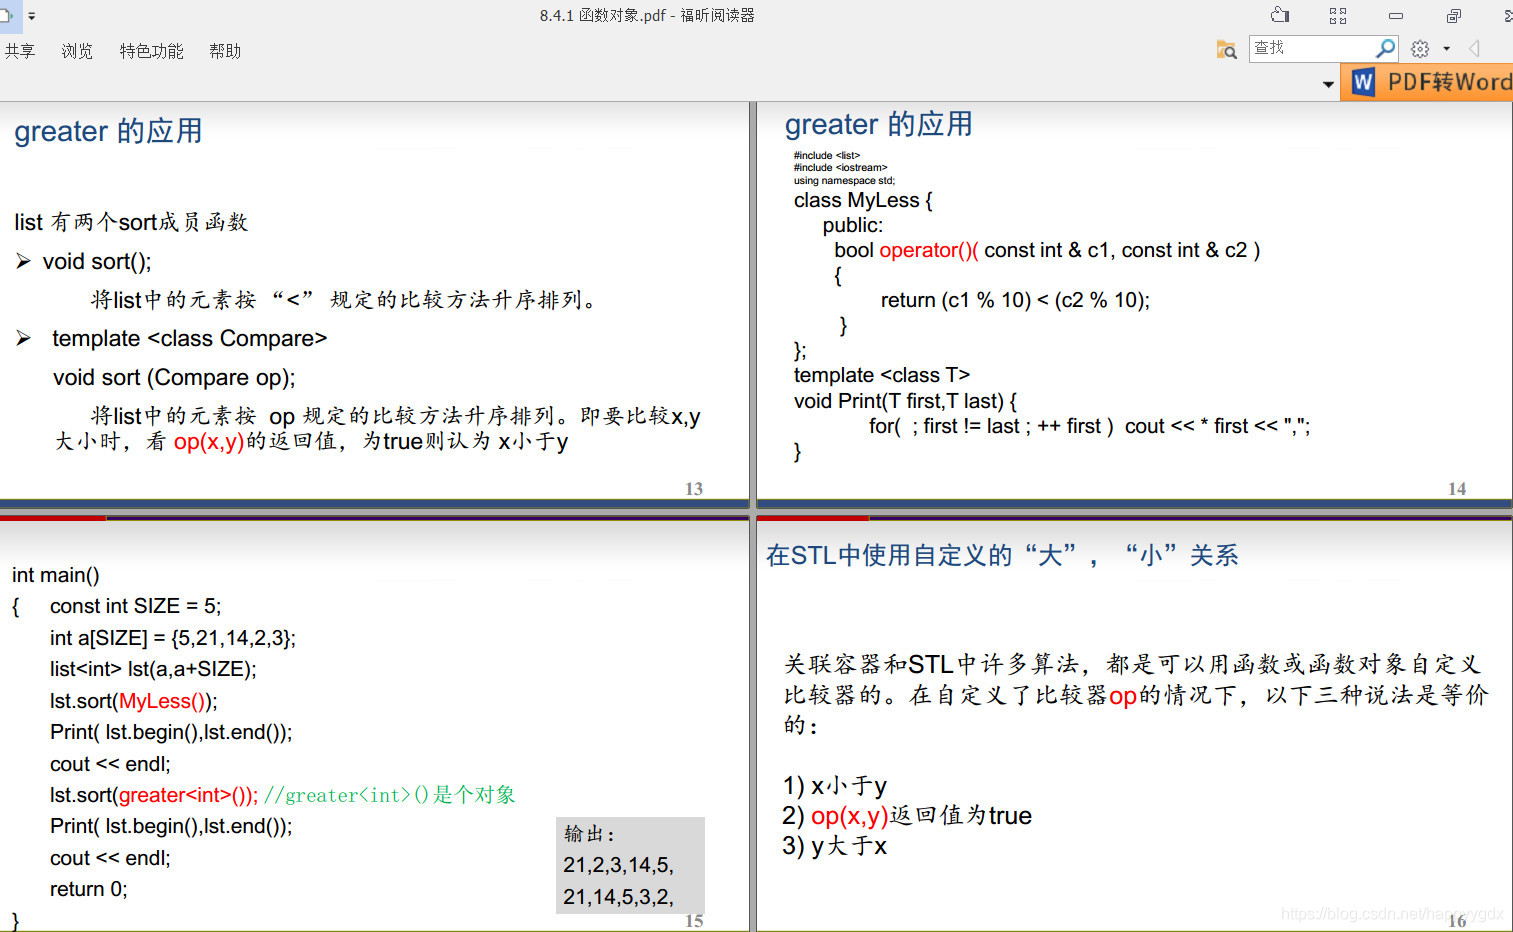Click the previous result triangle arrow
Screen dimensions: 1513x932
click(x=1474, y=49)
